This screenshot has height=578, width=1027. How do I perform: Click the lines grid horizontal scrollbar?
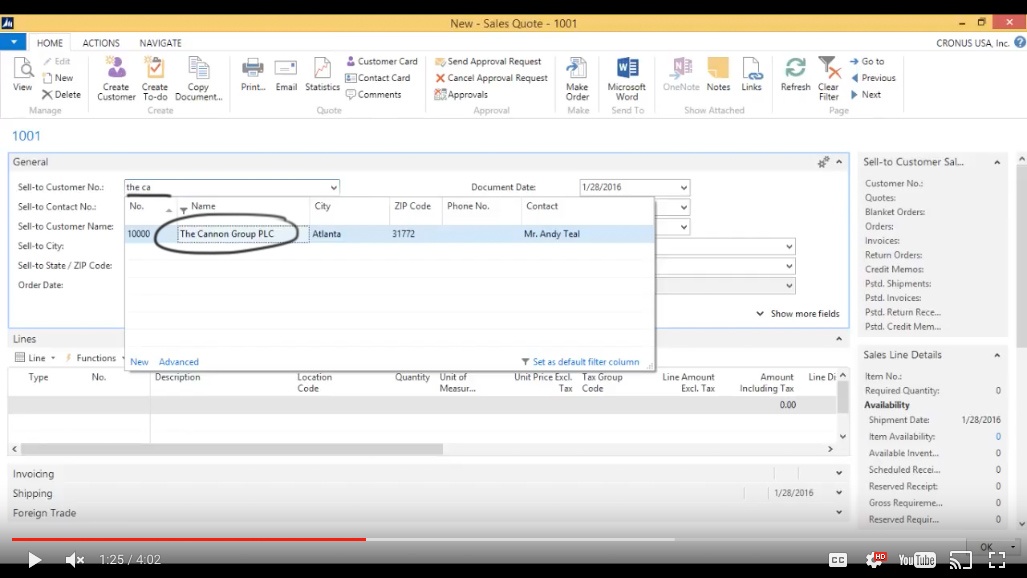click(x=232, y=449)
